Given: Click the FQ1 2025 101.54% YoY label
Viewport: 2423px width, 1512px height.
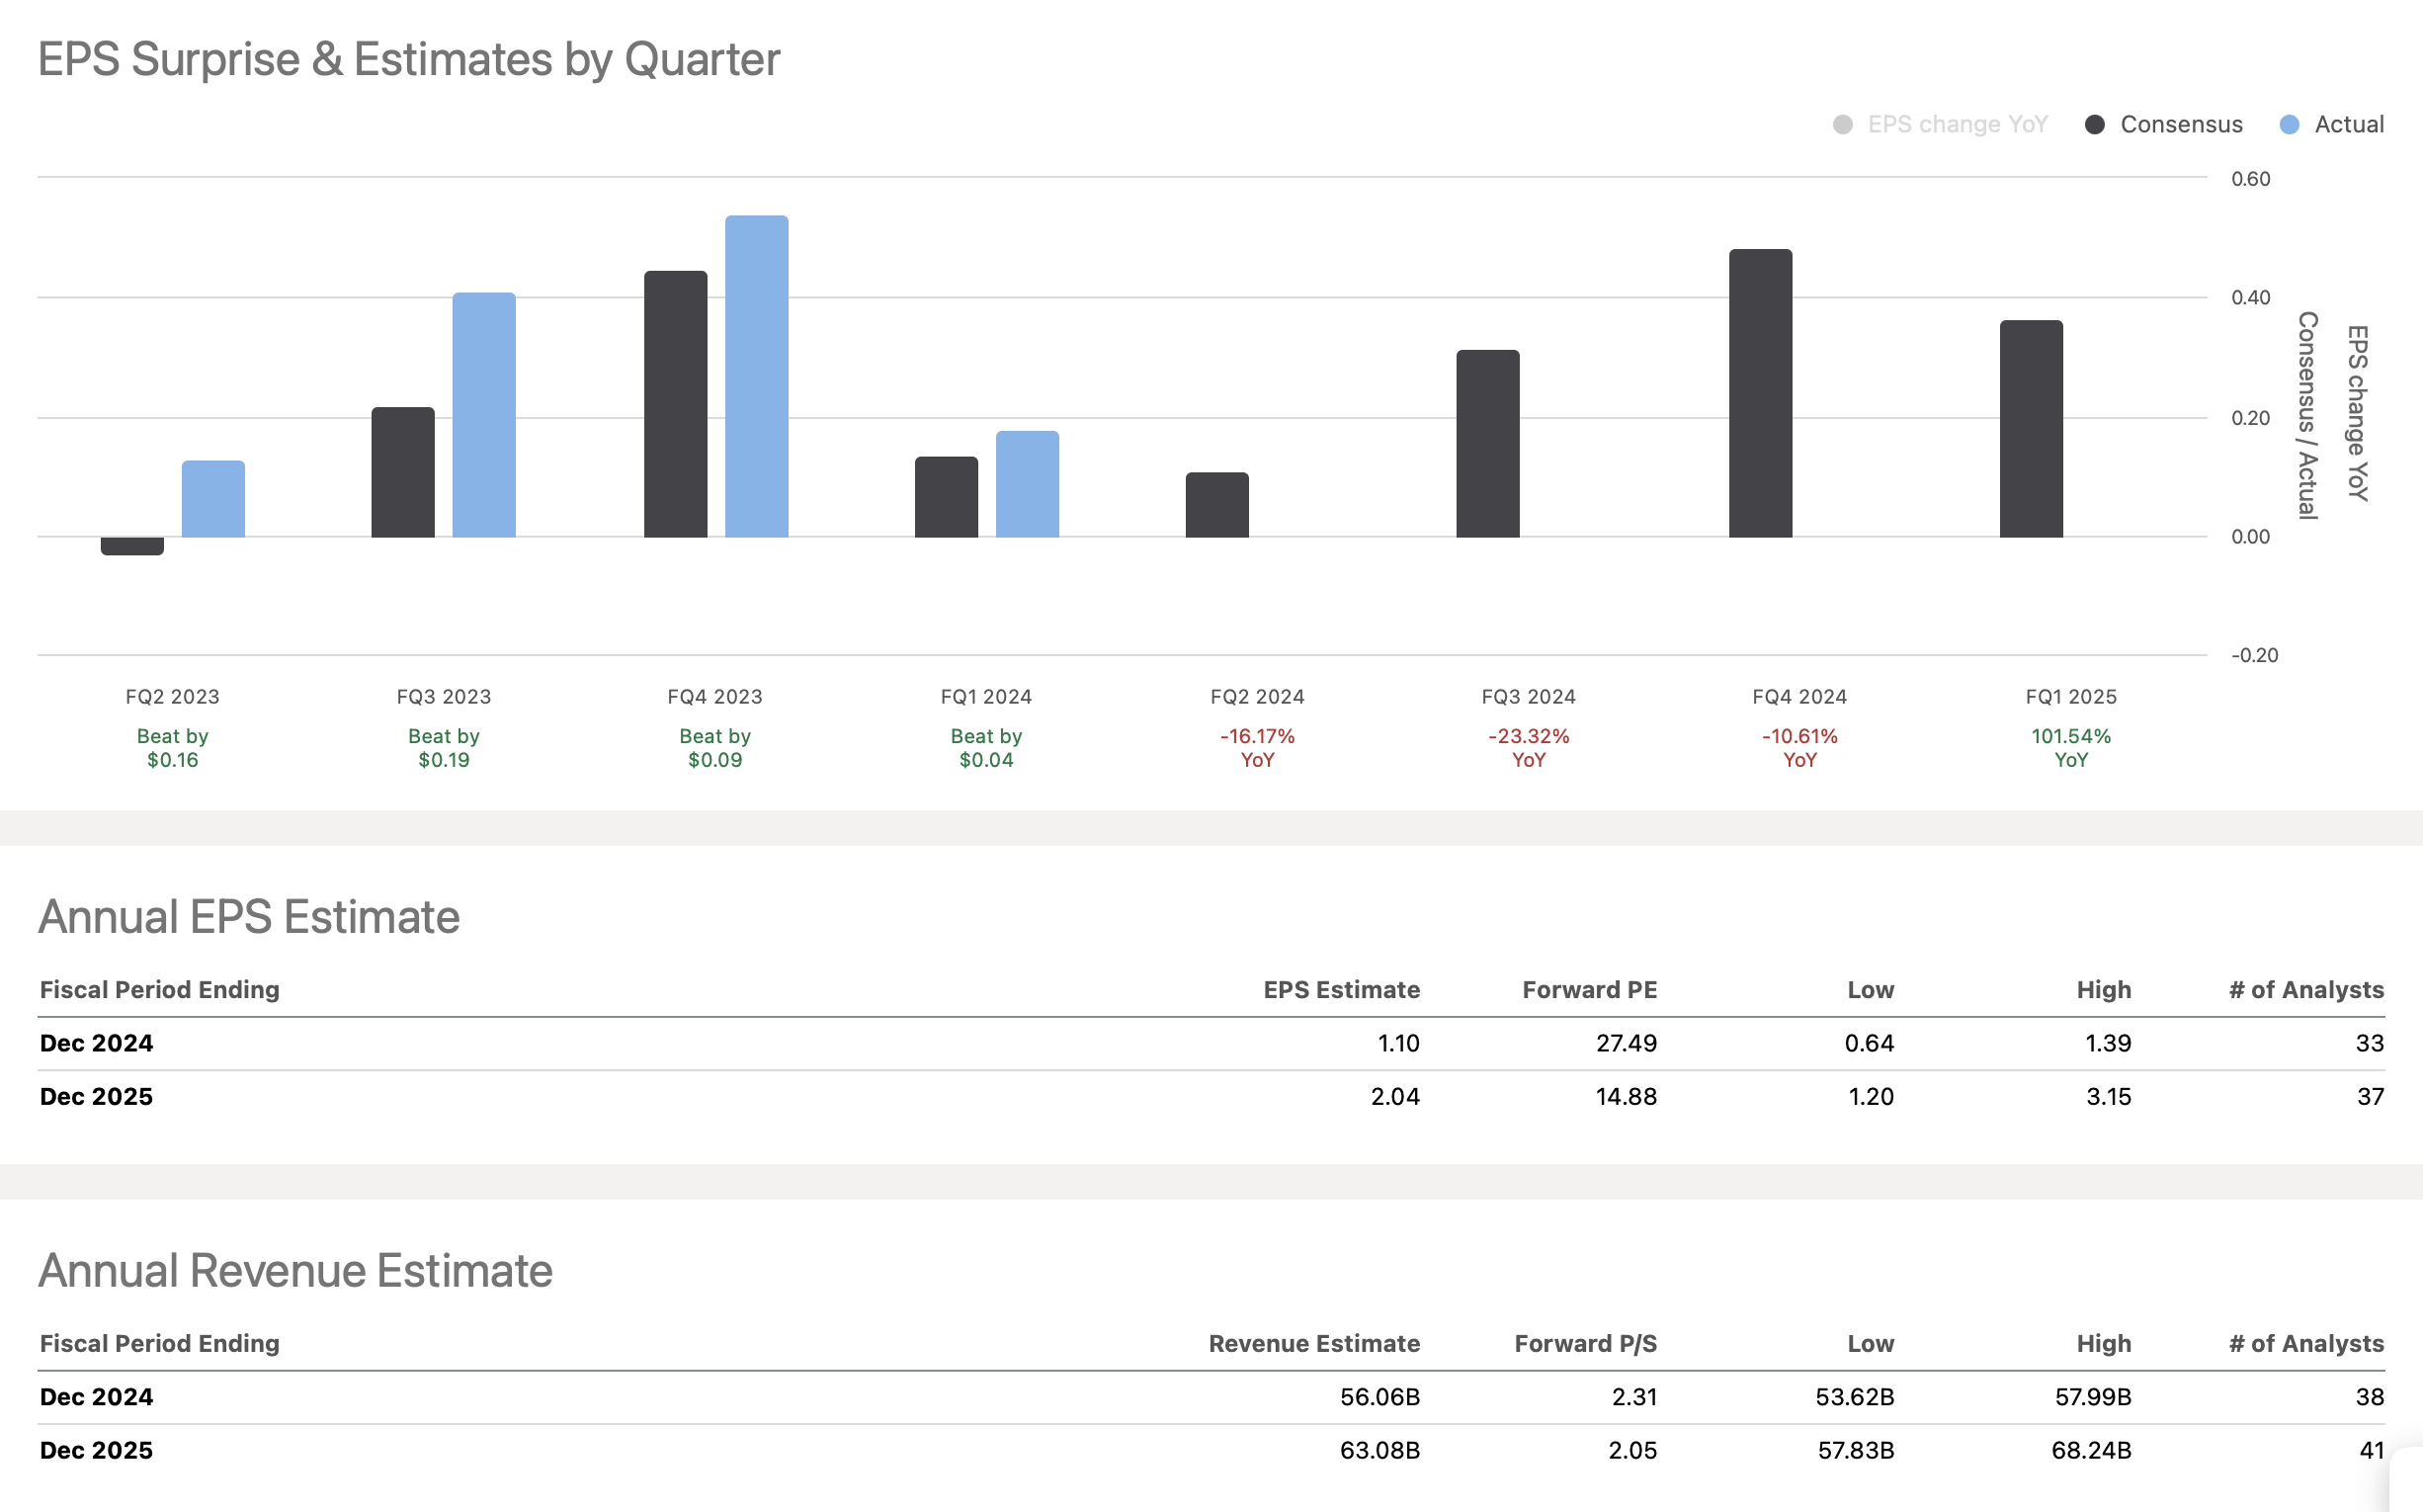Looking at the screenshot, I should 2070,747.
